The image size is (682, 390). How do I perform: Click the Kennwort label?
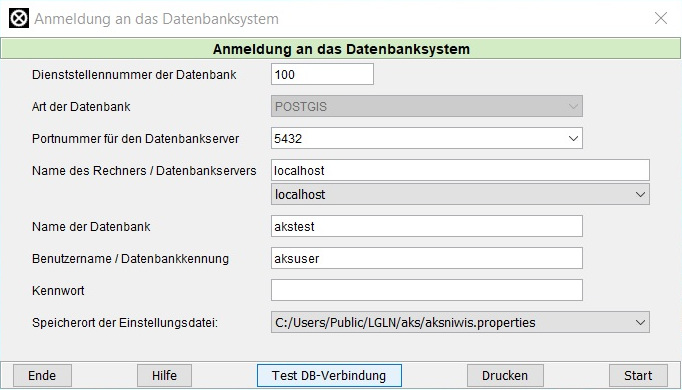[x=58, y=291]
